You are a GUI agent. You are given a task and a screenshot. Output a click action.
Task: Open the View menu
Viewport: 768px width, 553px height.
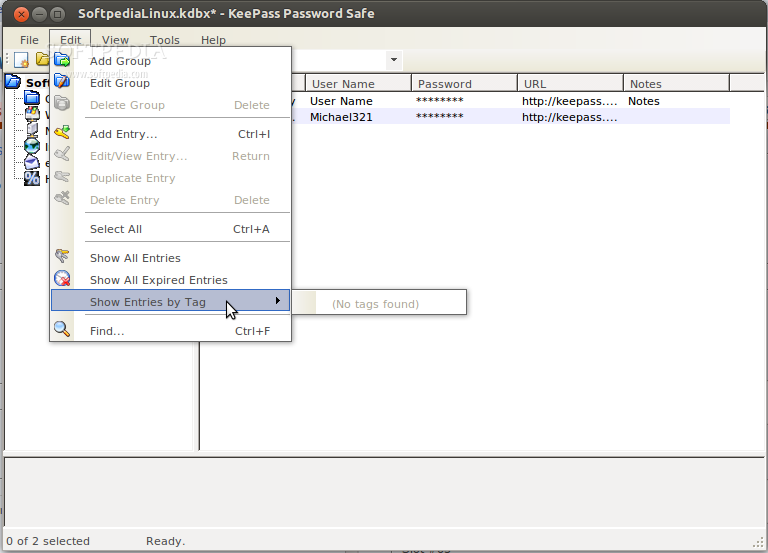[x=115, y=40]
